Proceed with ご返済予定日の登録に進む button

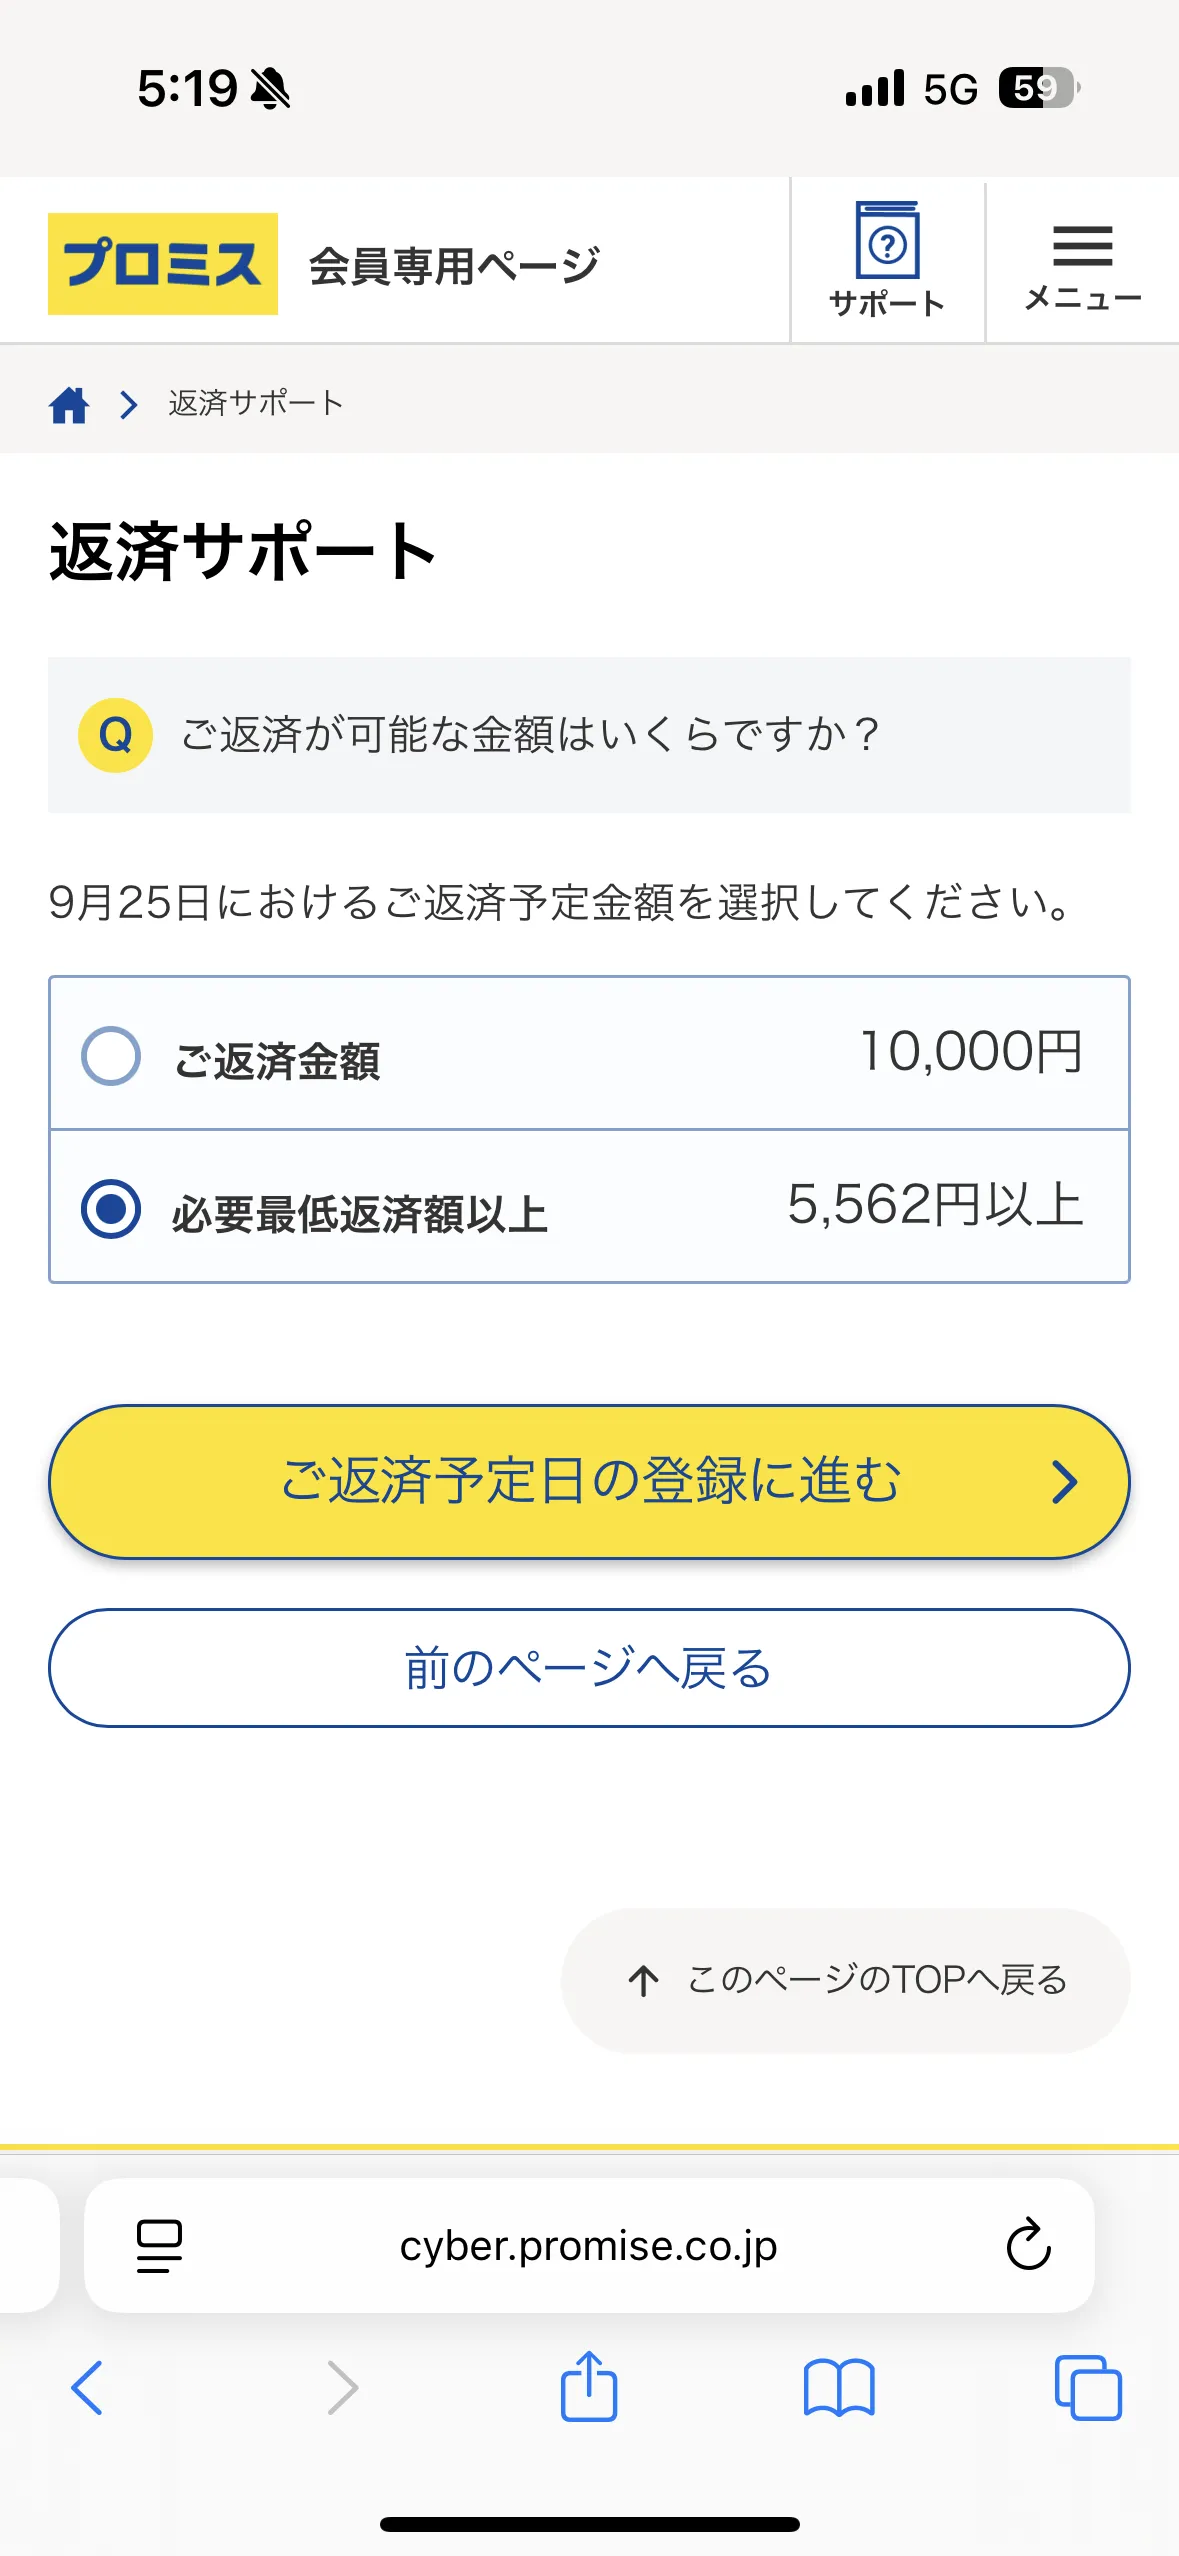point(589,1481)
